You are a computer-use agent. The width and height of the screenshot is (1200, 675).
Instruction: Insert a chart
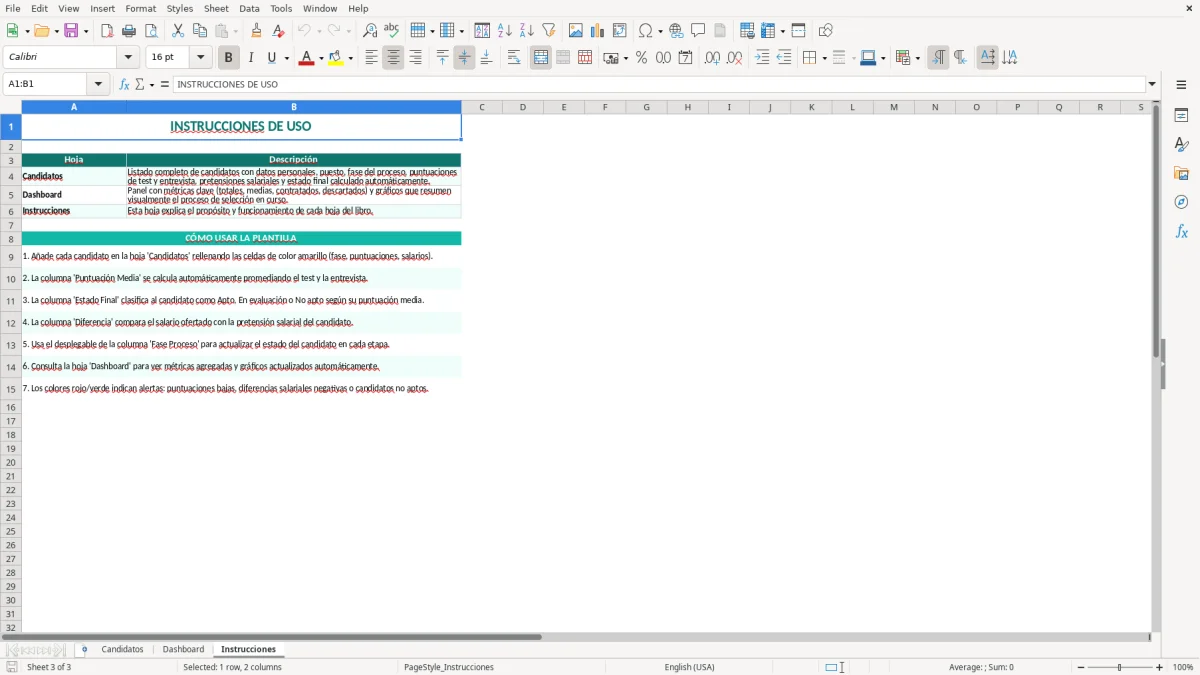598,31
